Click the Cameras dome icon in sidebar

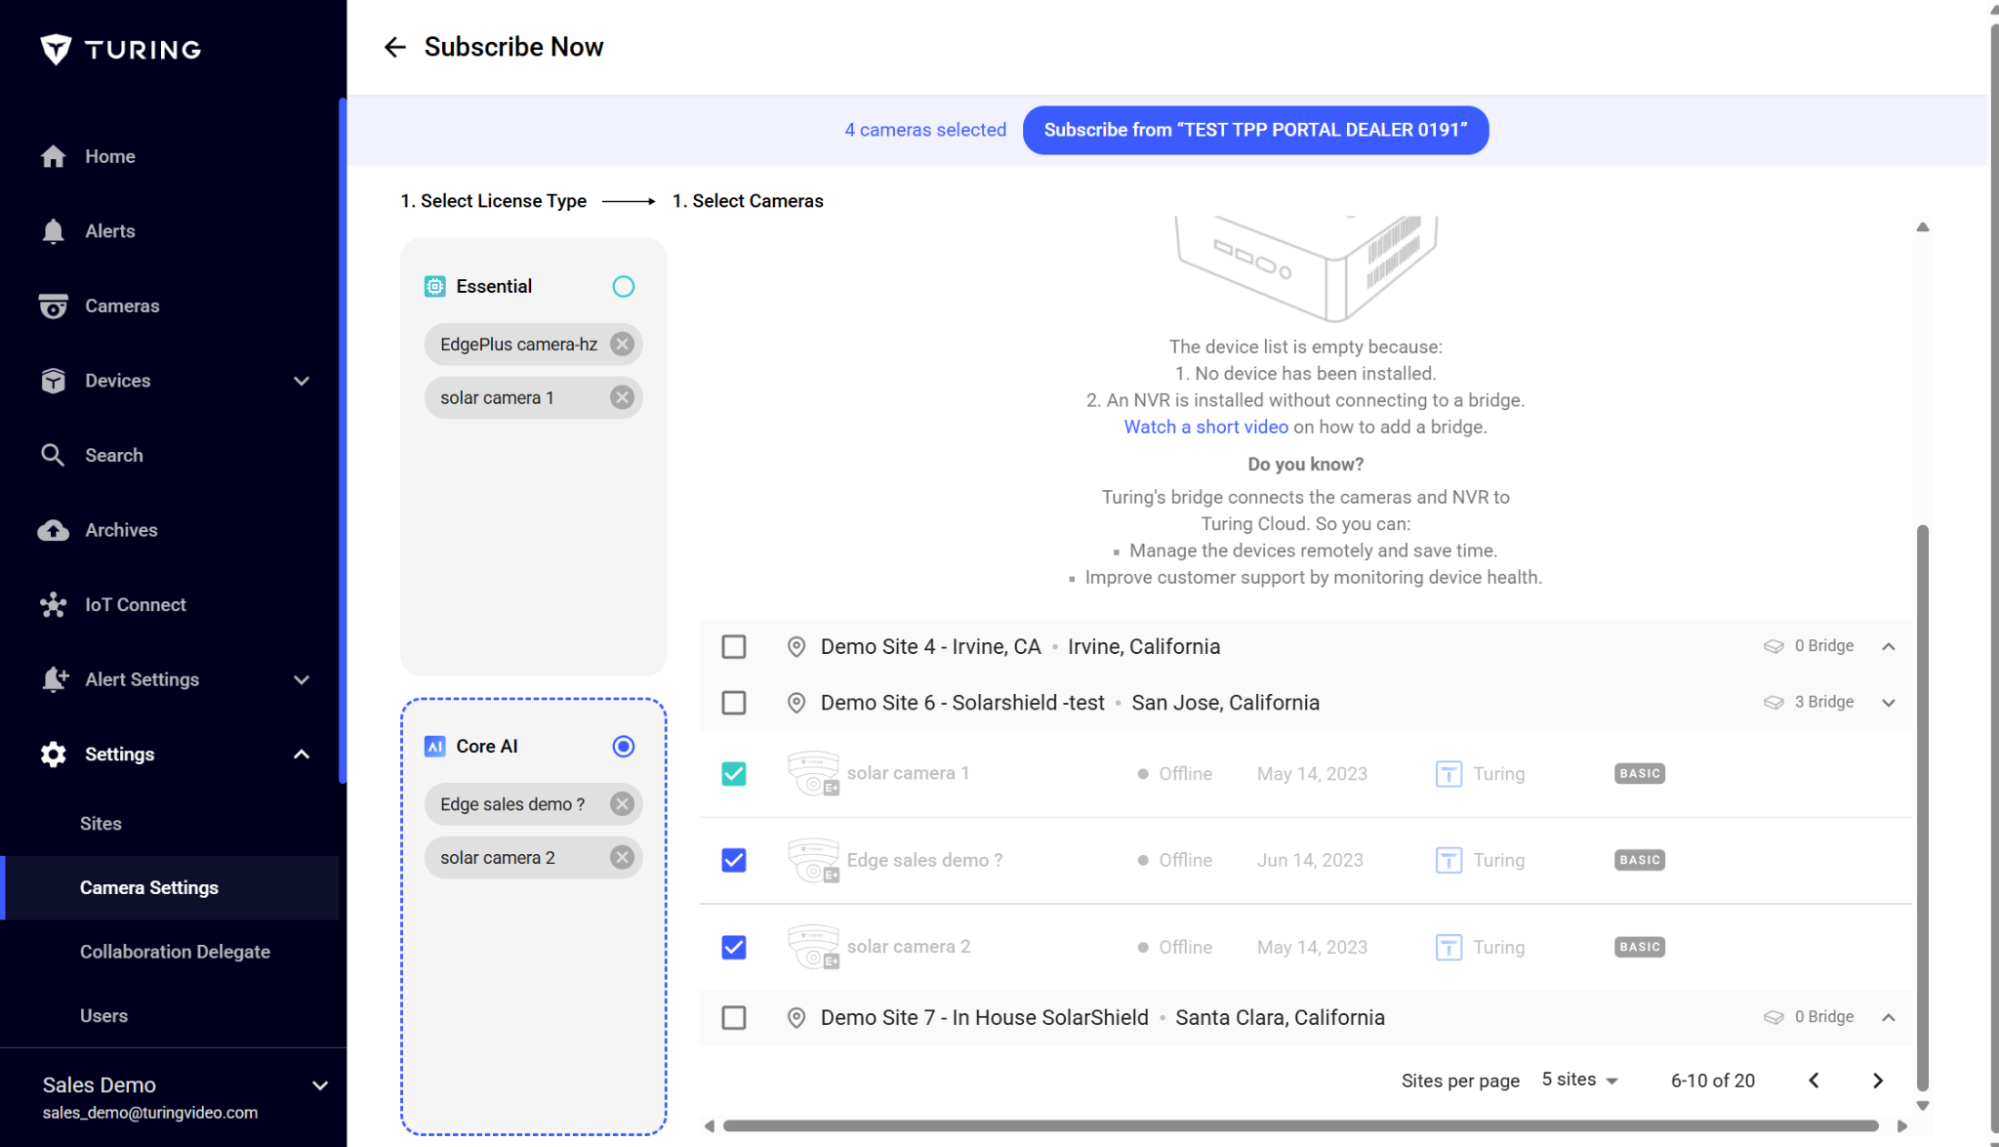53,306
